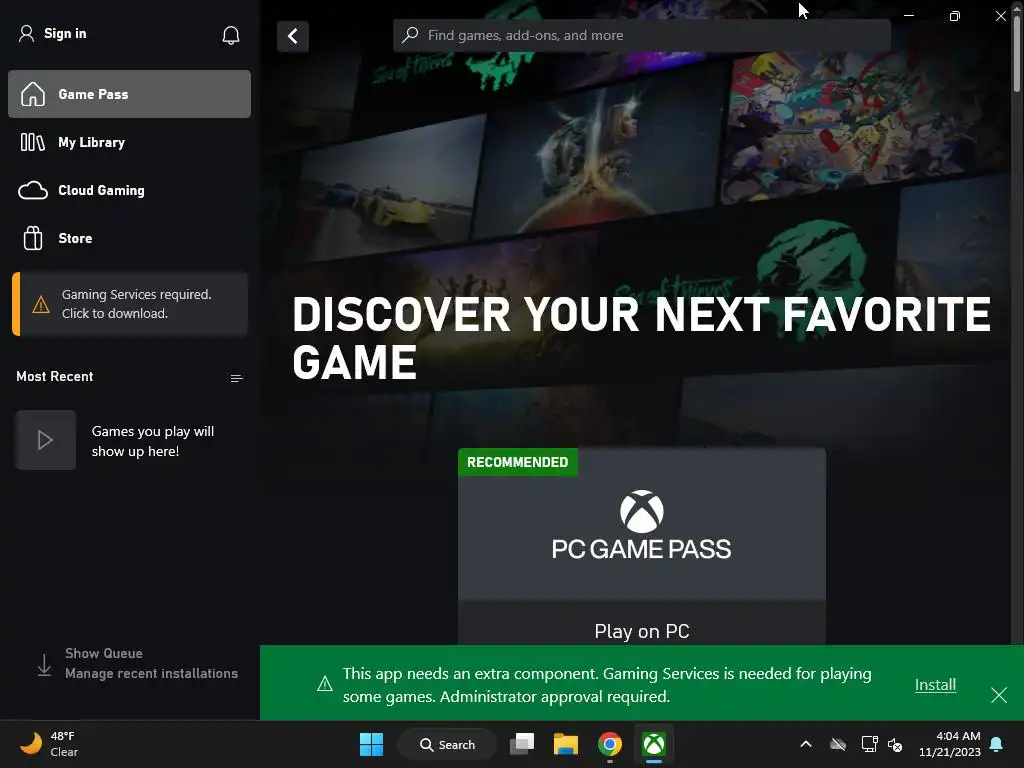The height and width of the screenshot is (768, 1024).
Task: Open the taskbar Search box
Action: coord(447,744)
